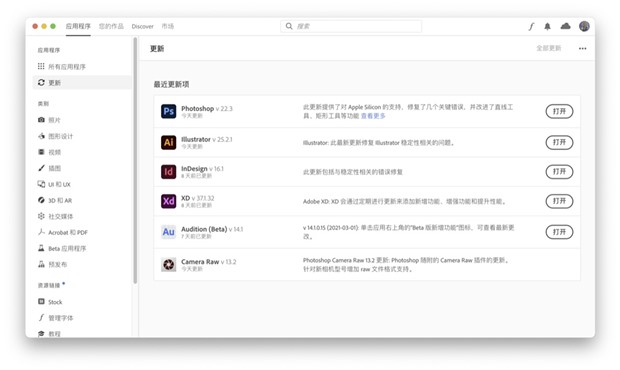Screen dimensions: 620x370
Task: Click the Audition Beta app icon
Action: tap(168, 232)
